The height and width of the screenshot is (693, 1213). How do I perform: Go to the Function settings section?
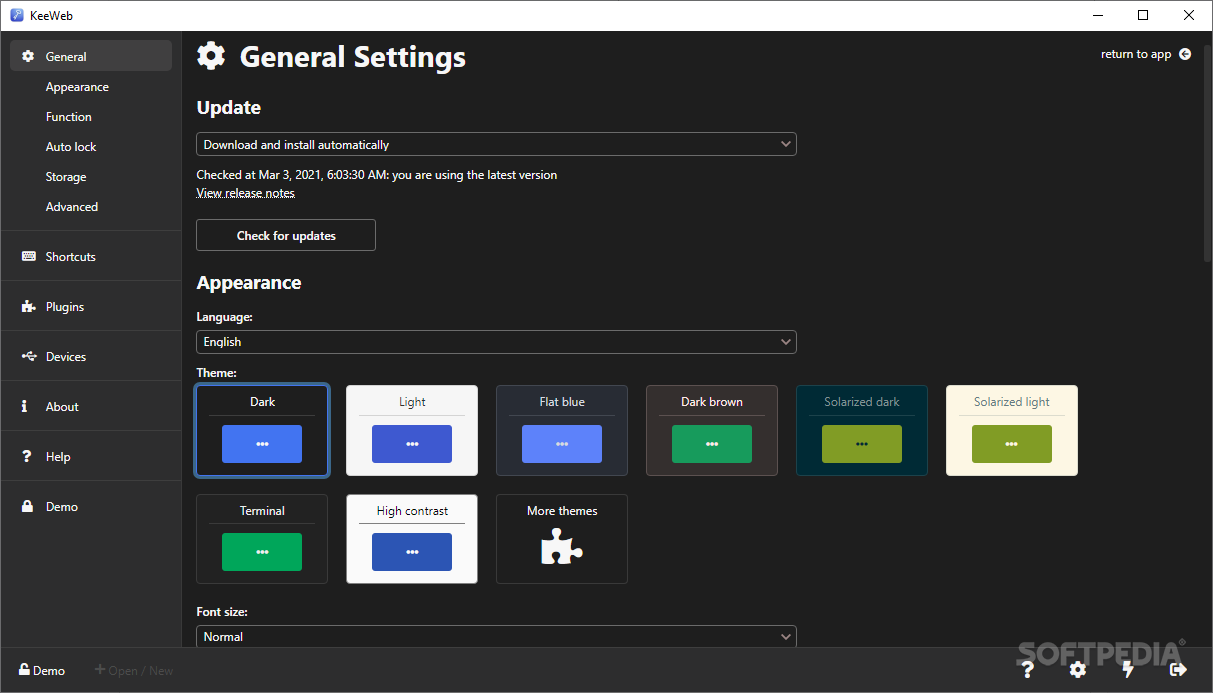pyautogui.click(x=69, y=117)
